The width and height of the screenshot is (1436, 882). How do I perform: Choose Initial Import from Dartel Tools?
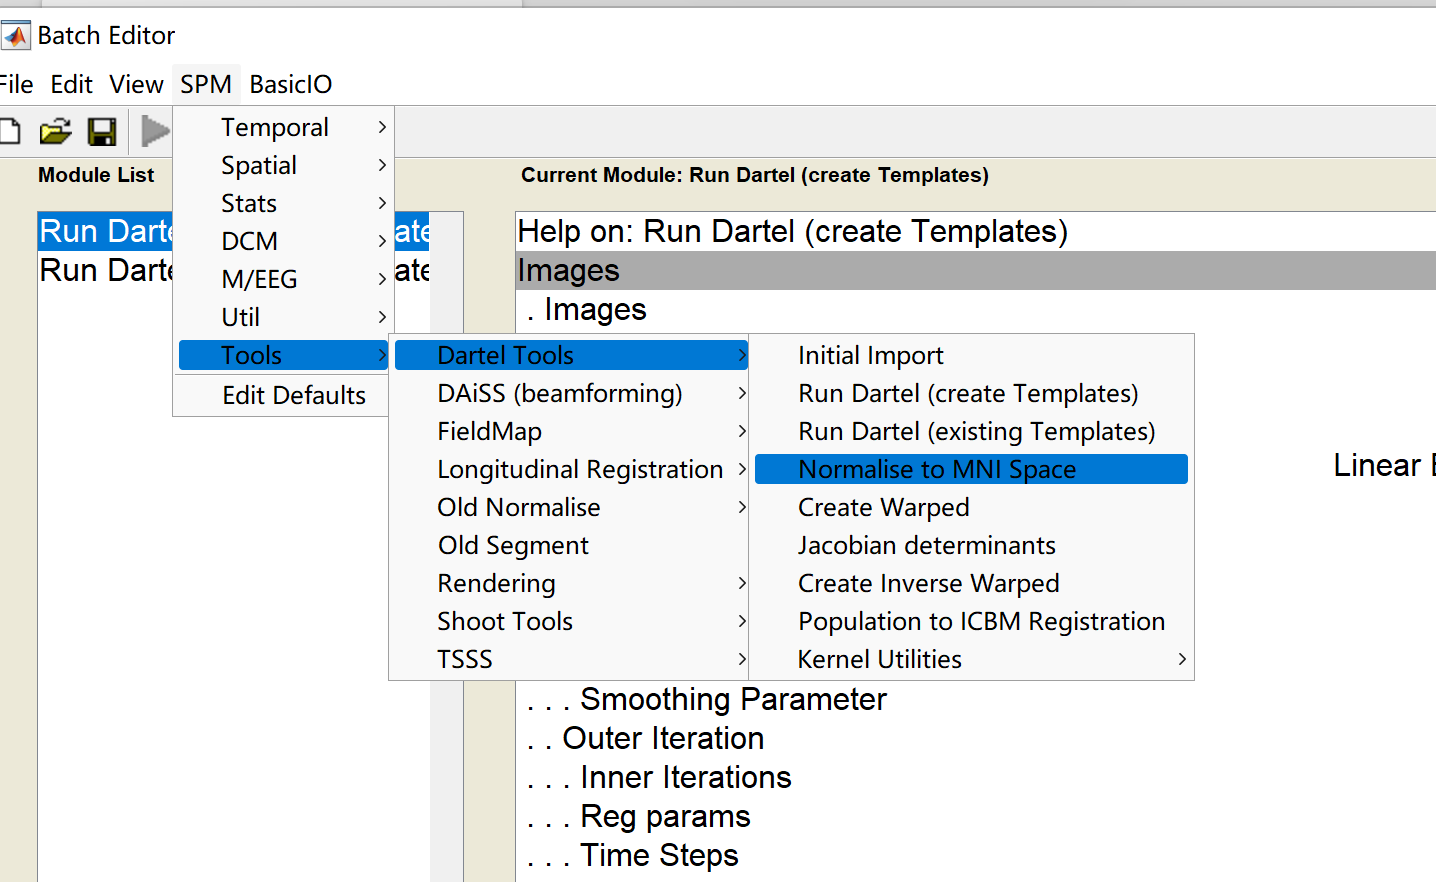coord(971,355)
